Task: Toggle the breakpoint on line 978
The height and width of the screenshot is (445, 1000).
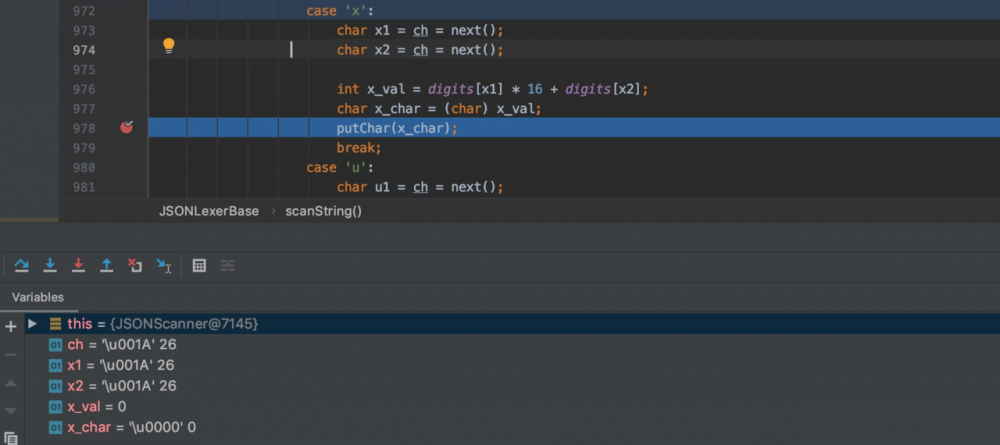Action: [126, 127]
